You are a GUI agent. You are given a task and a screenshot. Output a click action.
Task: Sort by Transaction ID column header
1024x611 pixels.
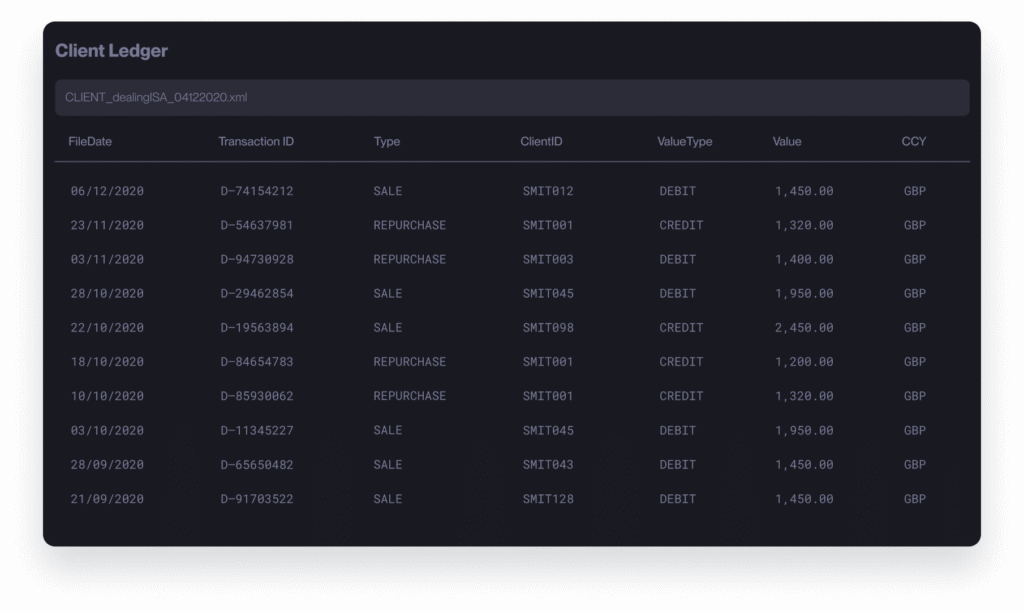point(256,142)
